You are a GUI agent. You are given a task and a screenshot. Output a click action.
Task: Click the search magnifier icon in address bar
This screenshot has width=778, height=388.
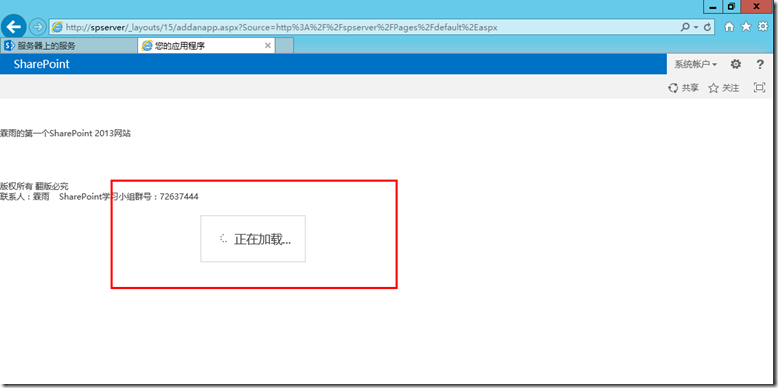tap(685, 27)
